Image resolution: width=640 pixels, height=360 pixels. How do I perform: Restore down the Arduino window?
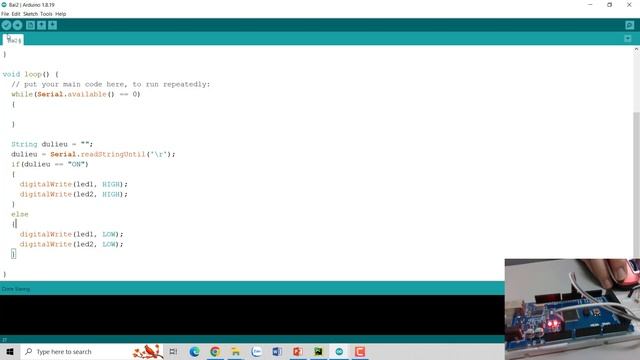point(609,5)
